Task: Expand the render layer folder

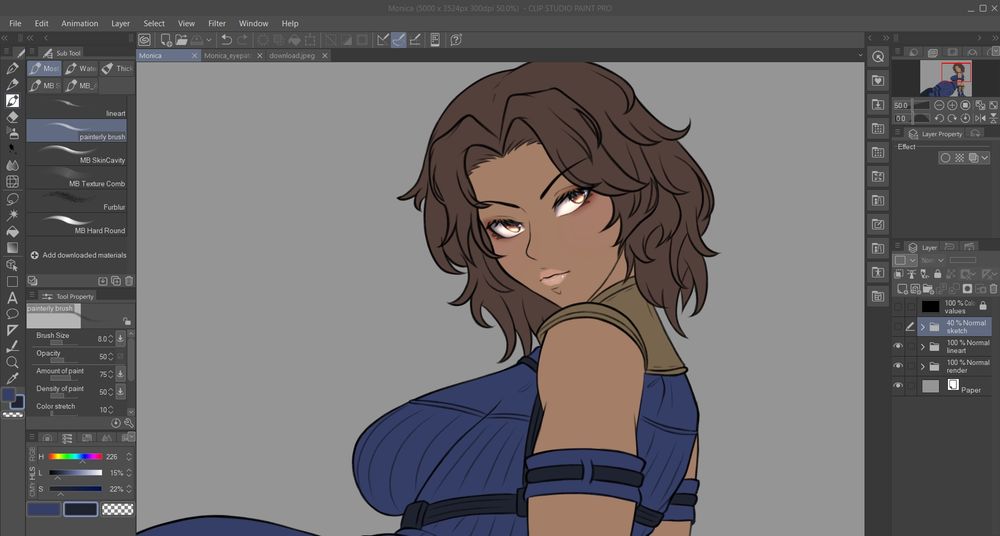Action: (922, 366)
